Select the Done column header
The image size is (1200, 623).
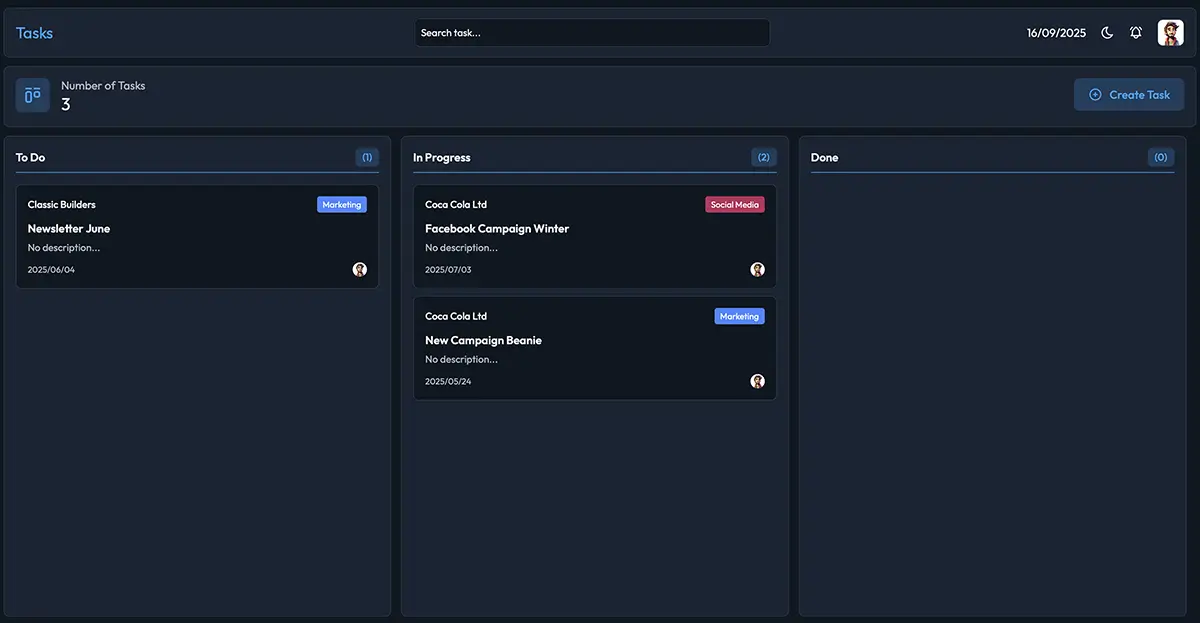pyautogui.click(x=825, y=158)
